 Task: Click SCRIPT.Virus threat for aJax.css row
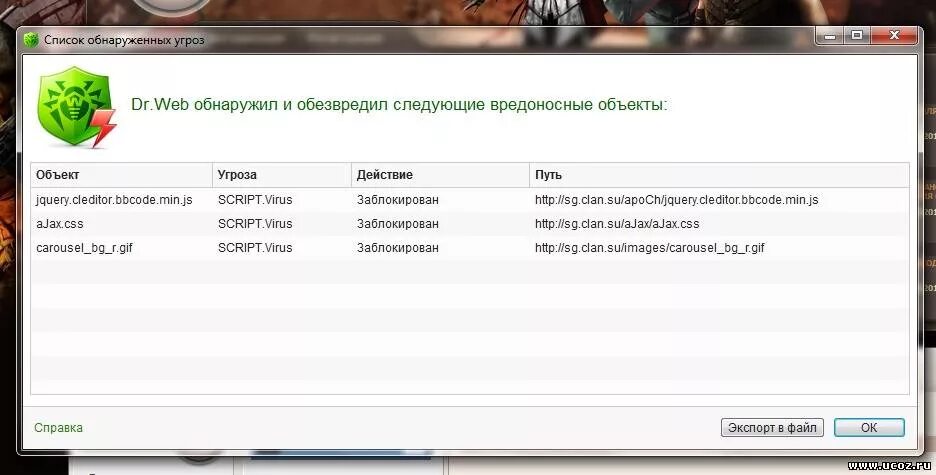click(255, 224)
